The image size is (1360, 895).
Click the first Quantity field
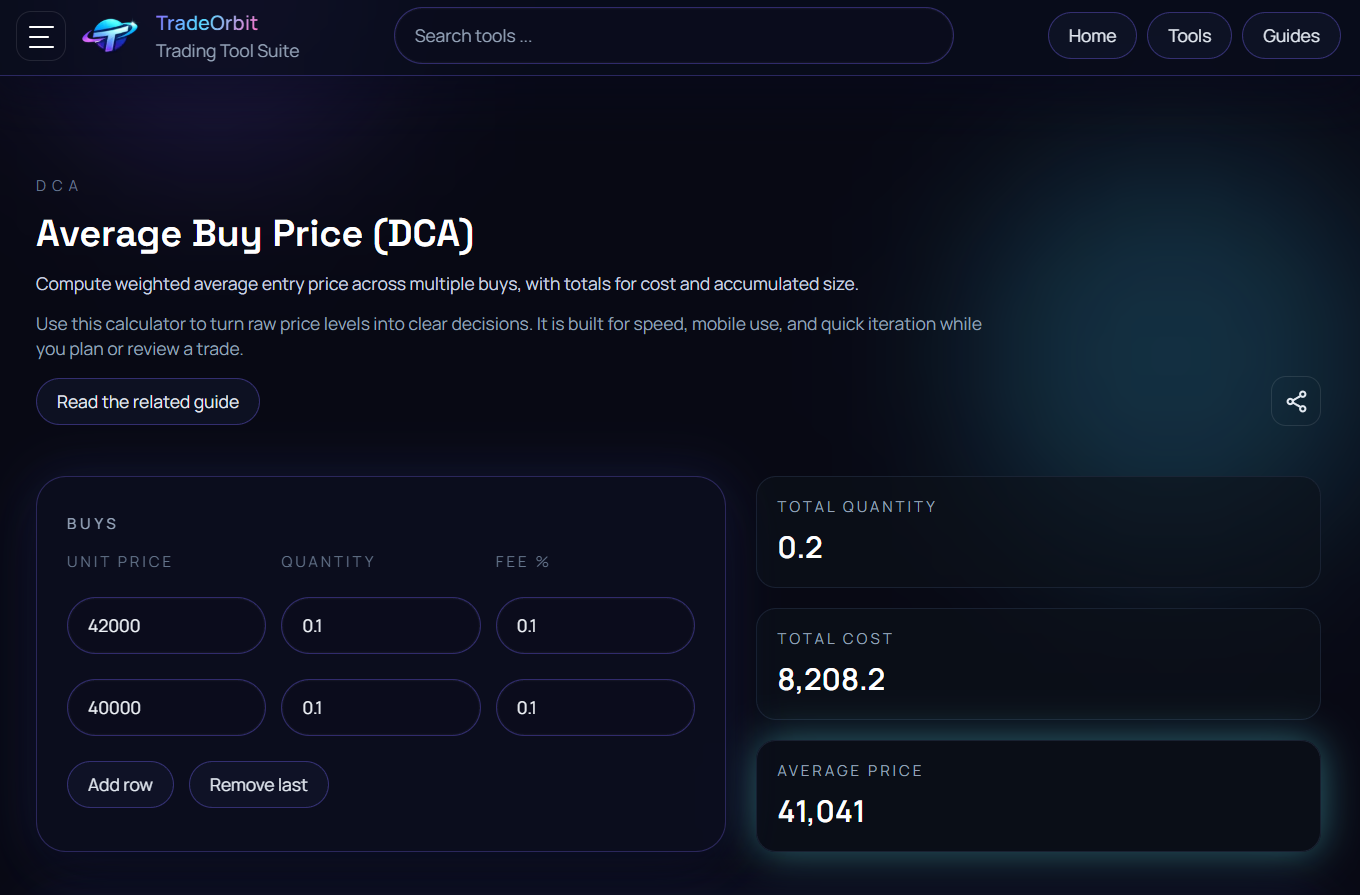point(380,625)
